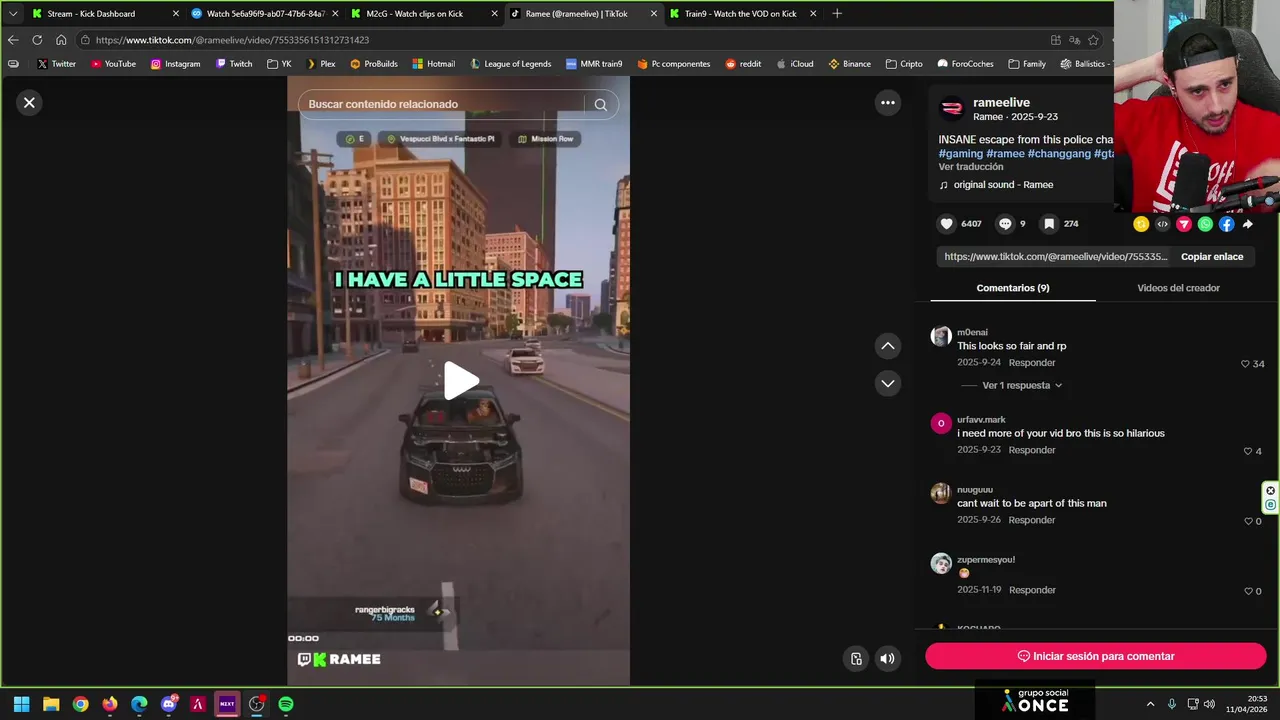This screenshot has width=1280, height=720.
Task: Open more sharing options arrow
Action: tap(1247, 224)
